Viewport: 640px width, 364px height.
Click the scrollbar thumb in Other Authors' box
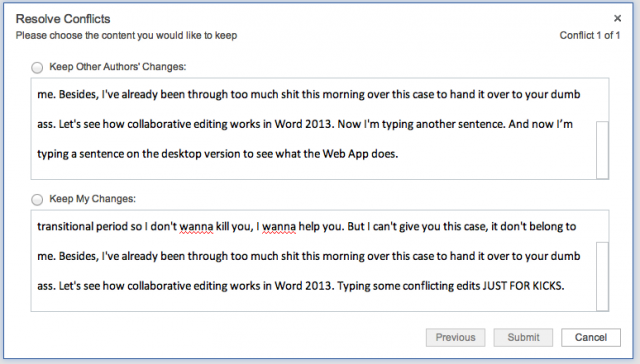[x=602, y=150]
